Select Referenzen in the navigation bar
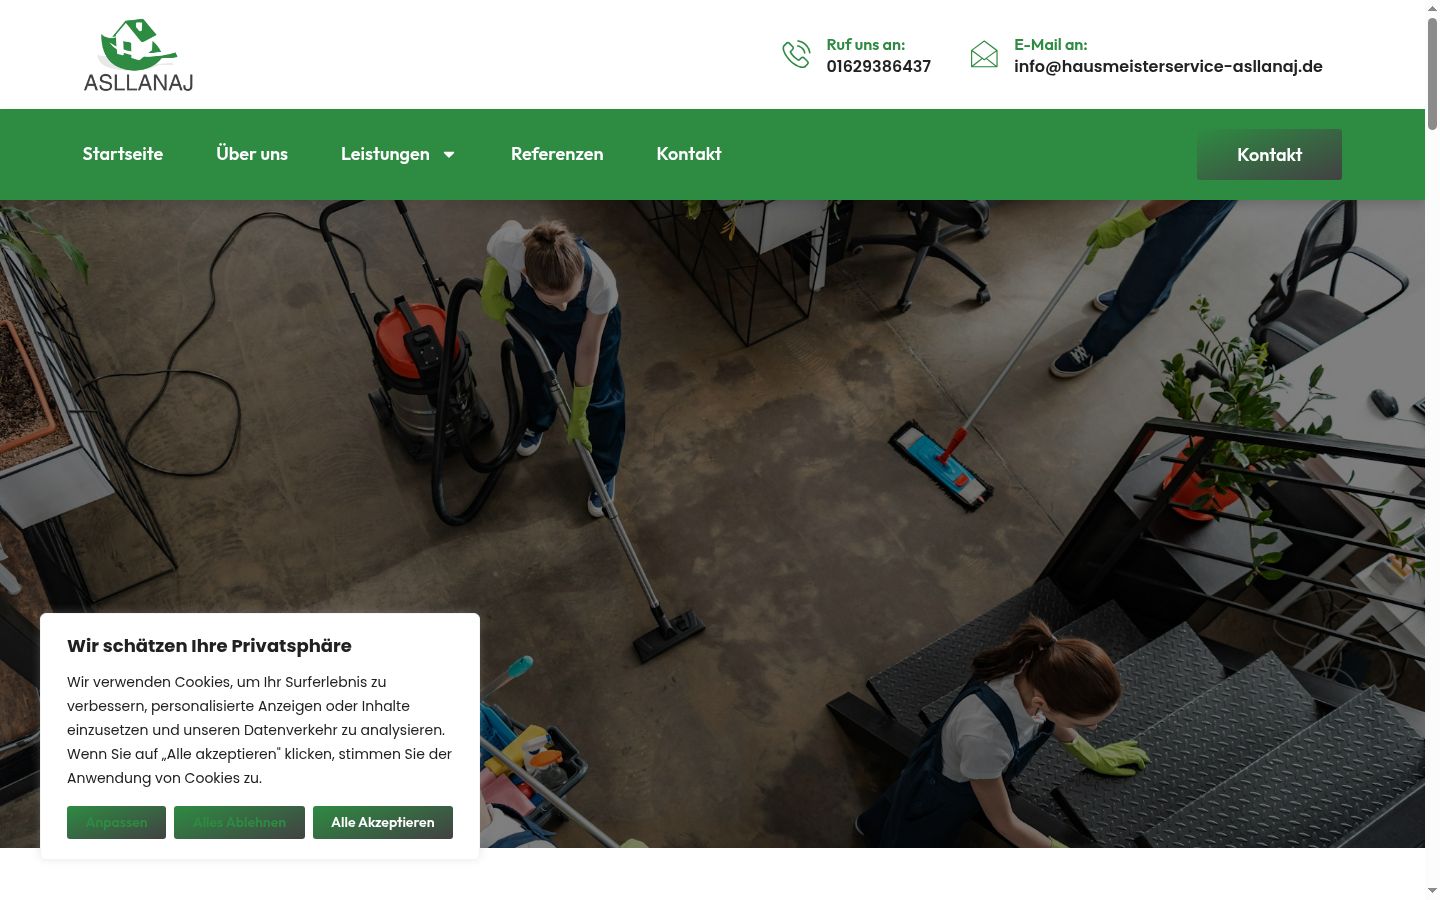Screen dimensions: 1440x900 point(557,154)
